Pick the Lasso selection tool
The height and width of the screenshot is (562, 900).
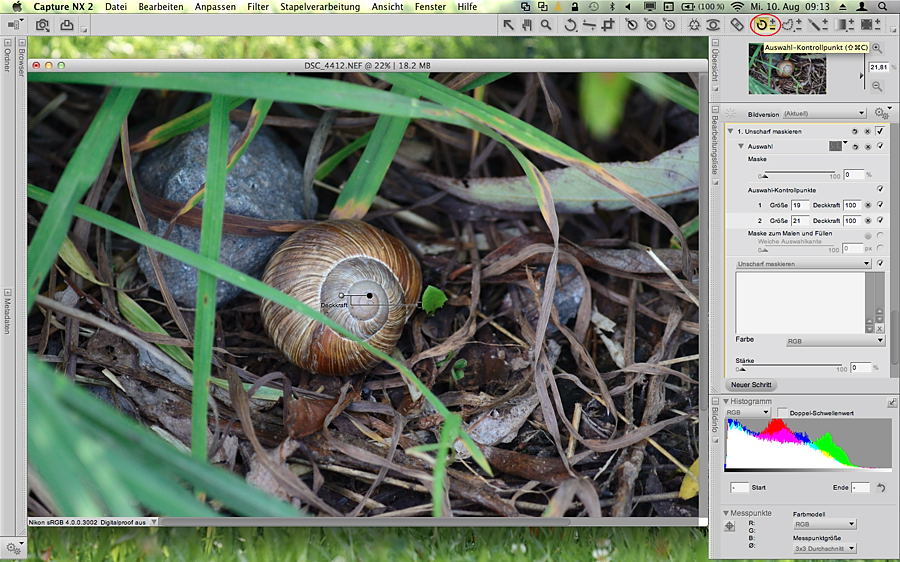(x=792, y=25)
